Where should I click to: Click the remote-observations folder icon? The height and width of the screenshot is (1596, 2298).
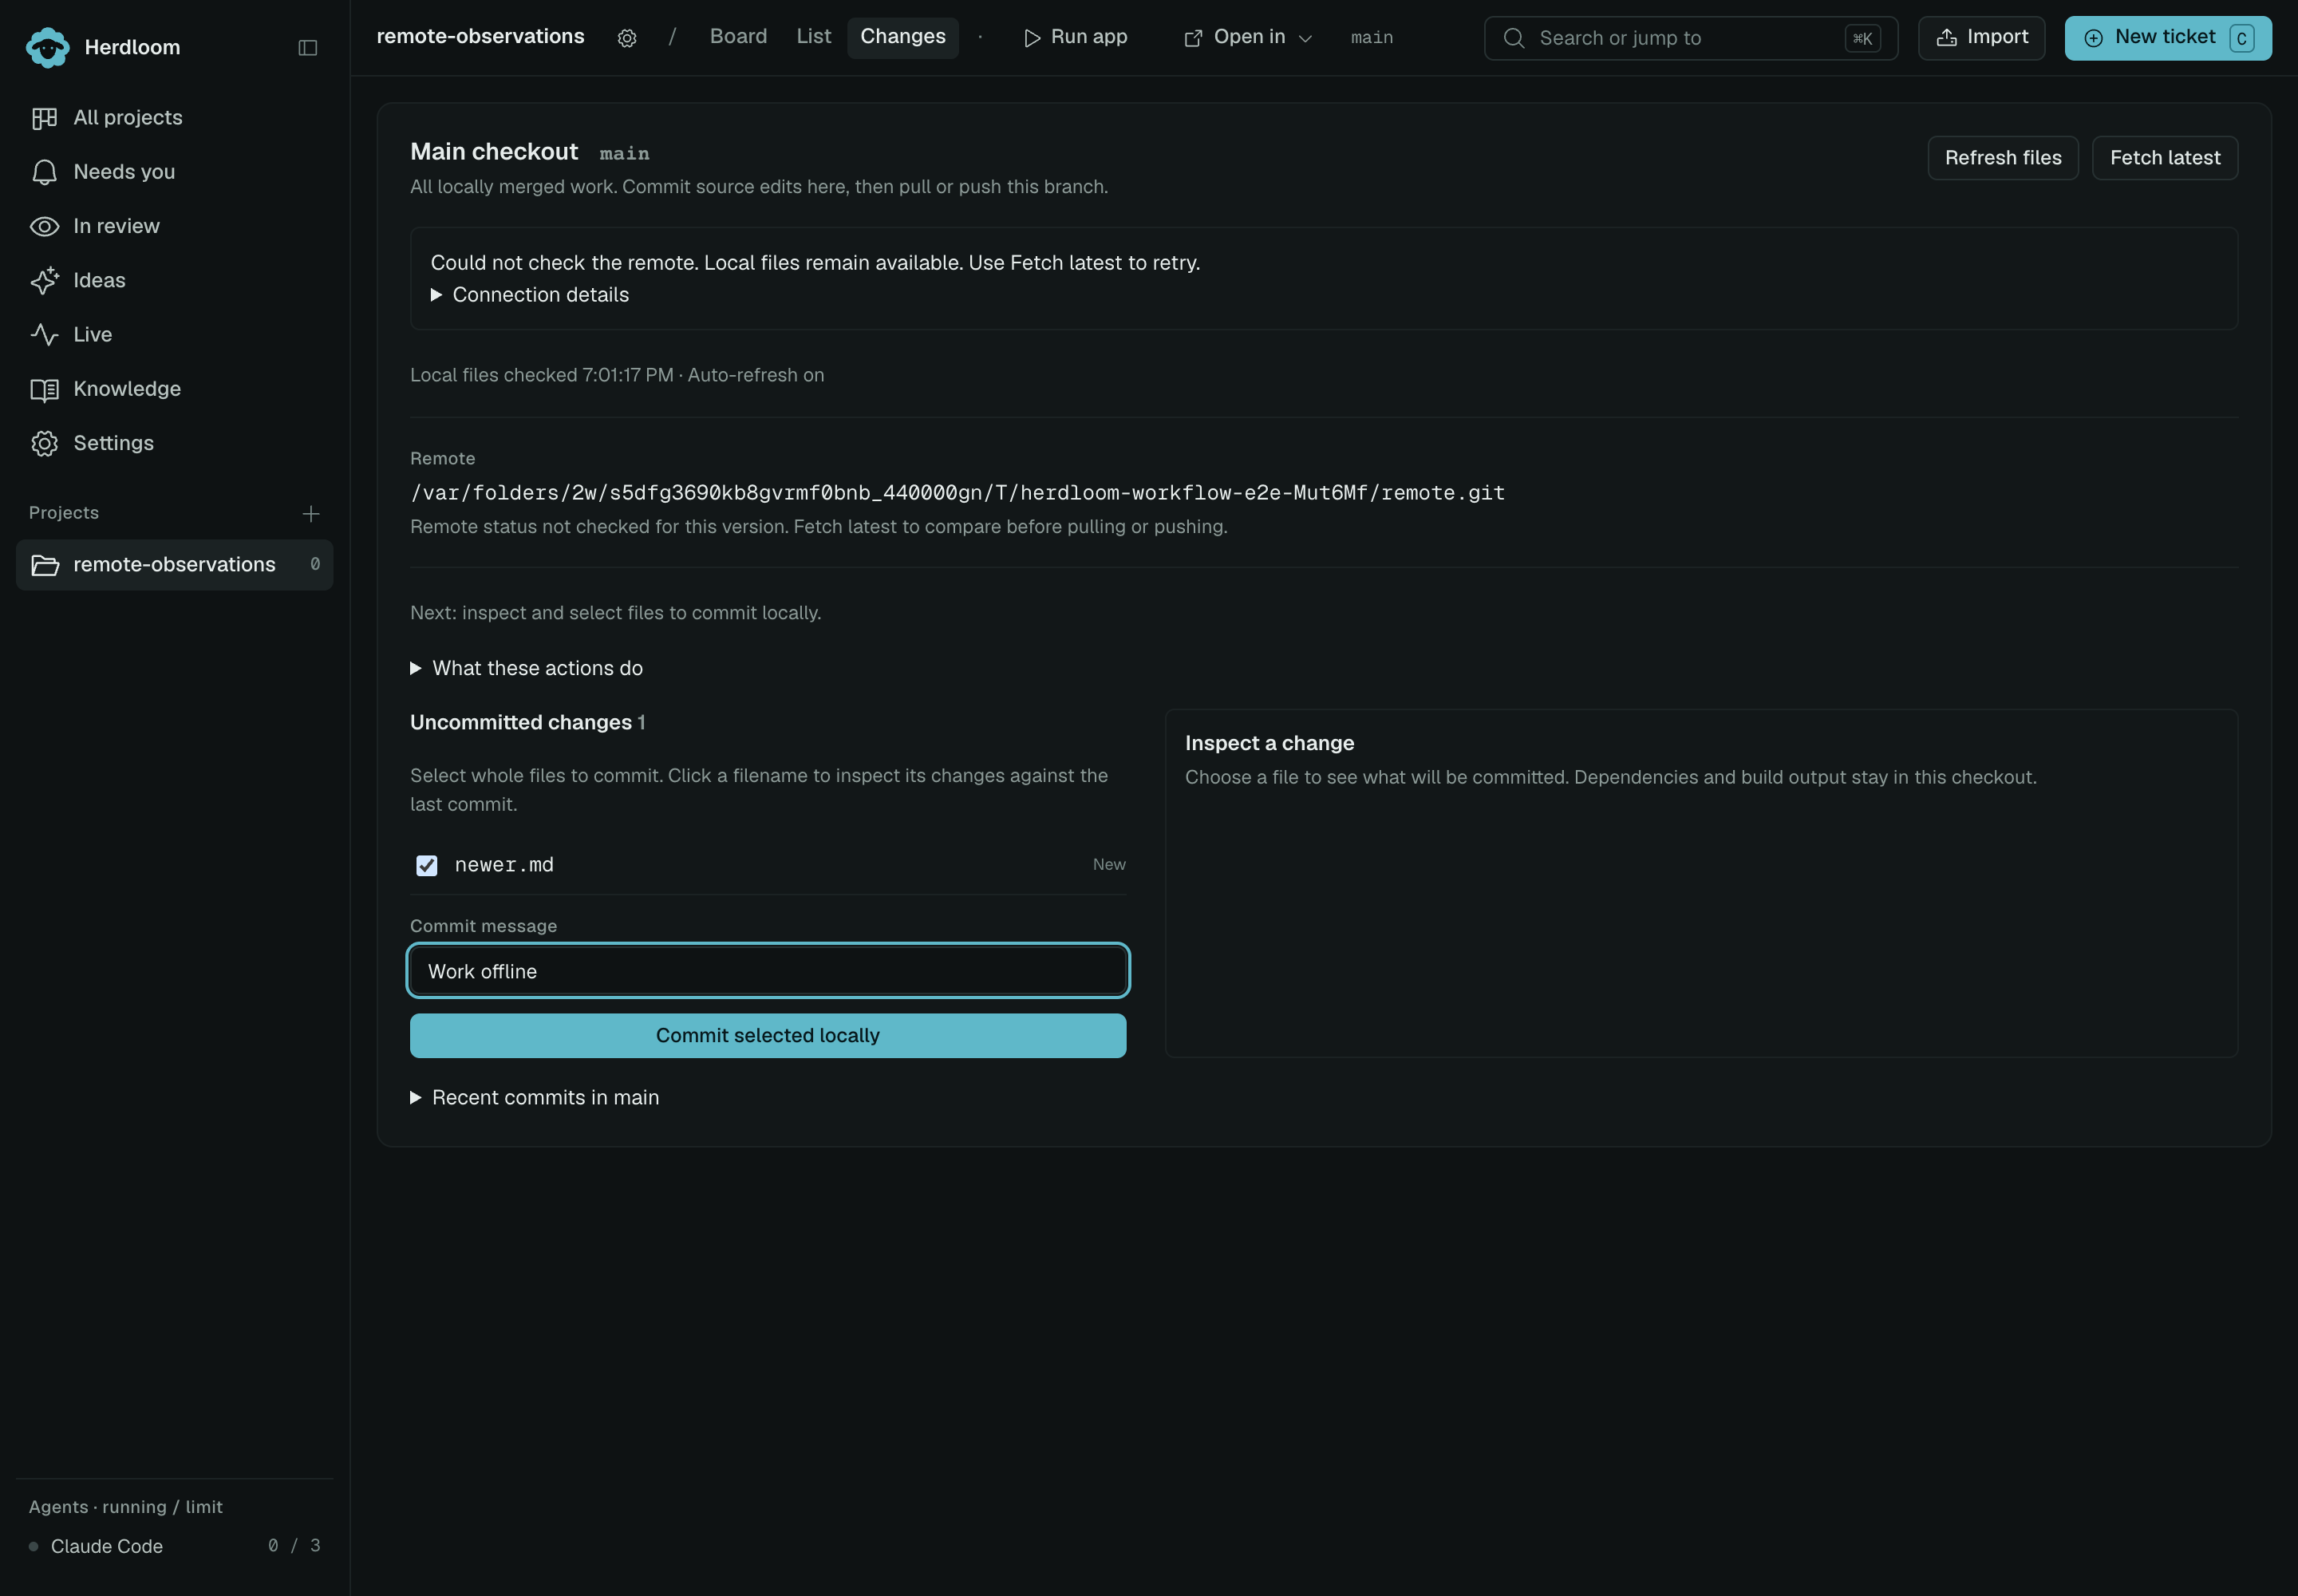[45, 565]
